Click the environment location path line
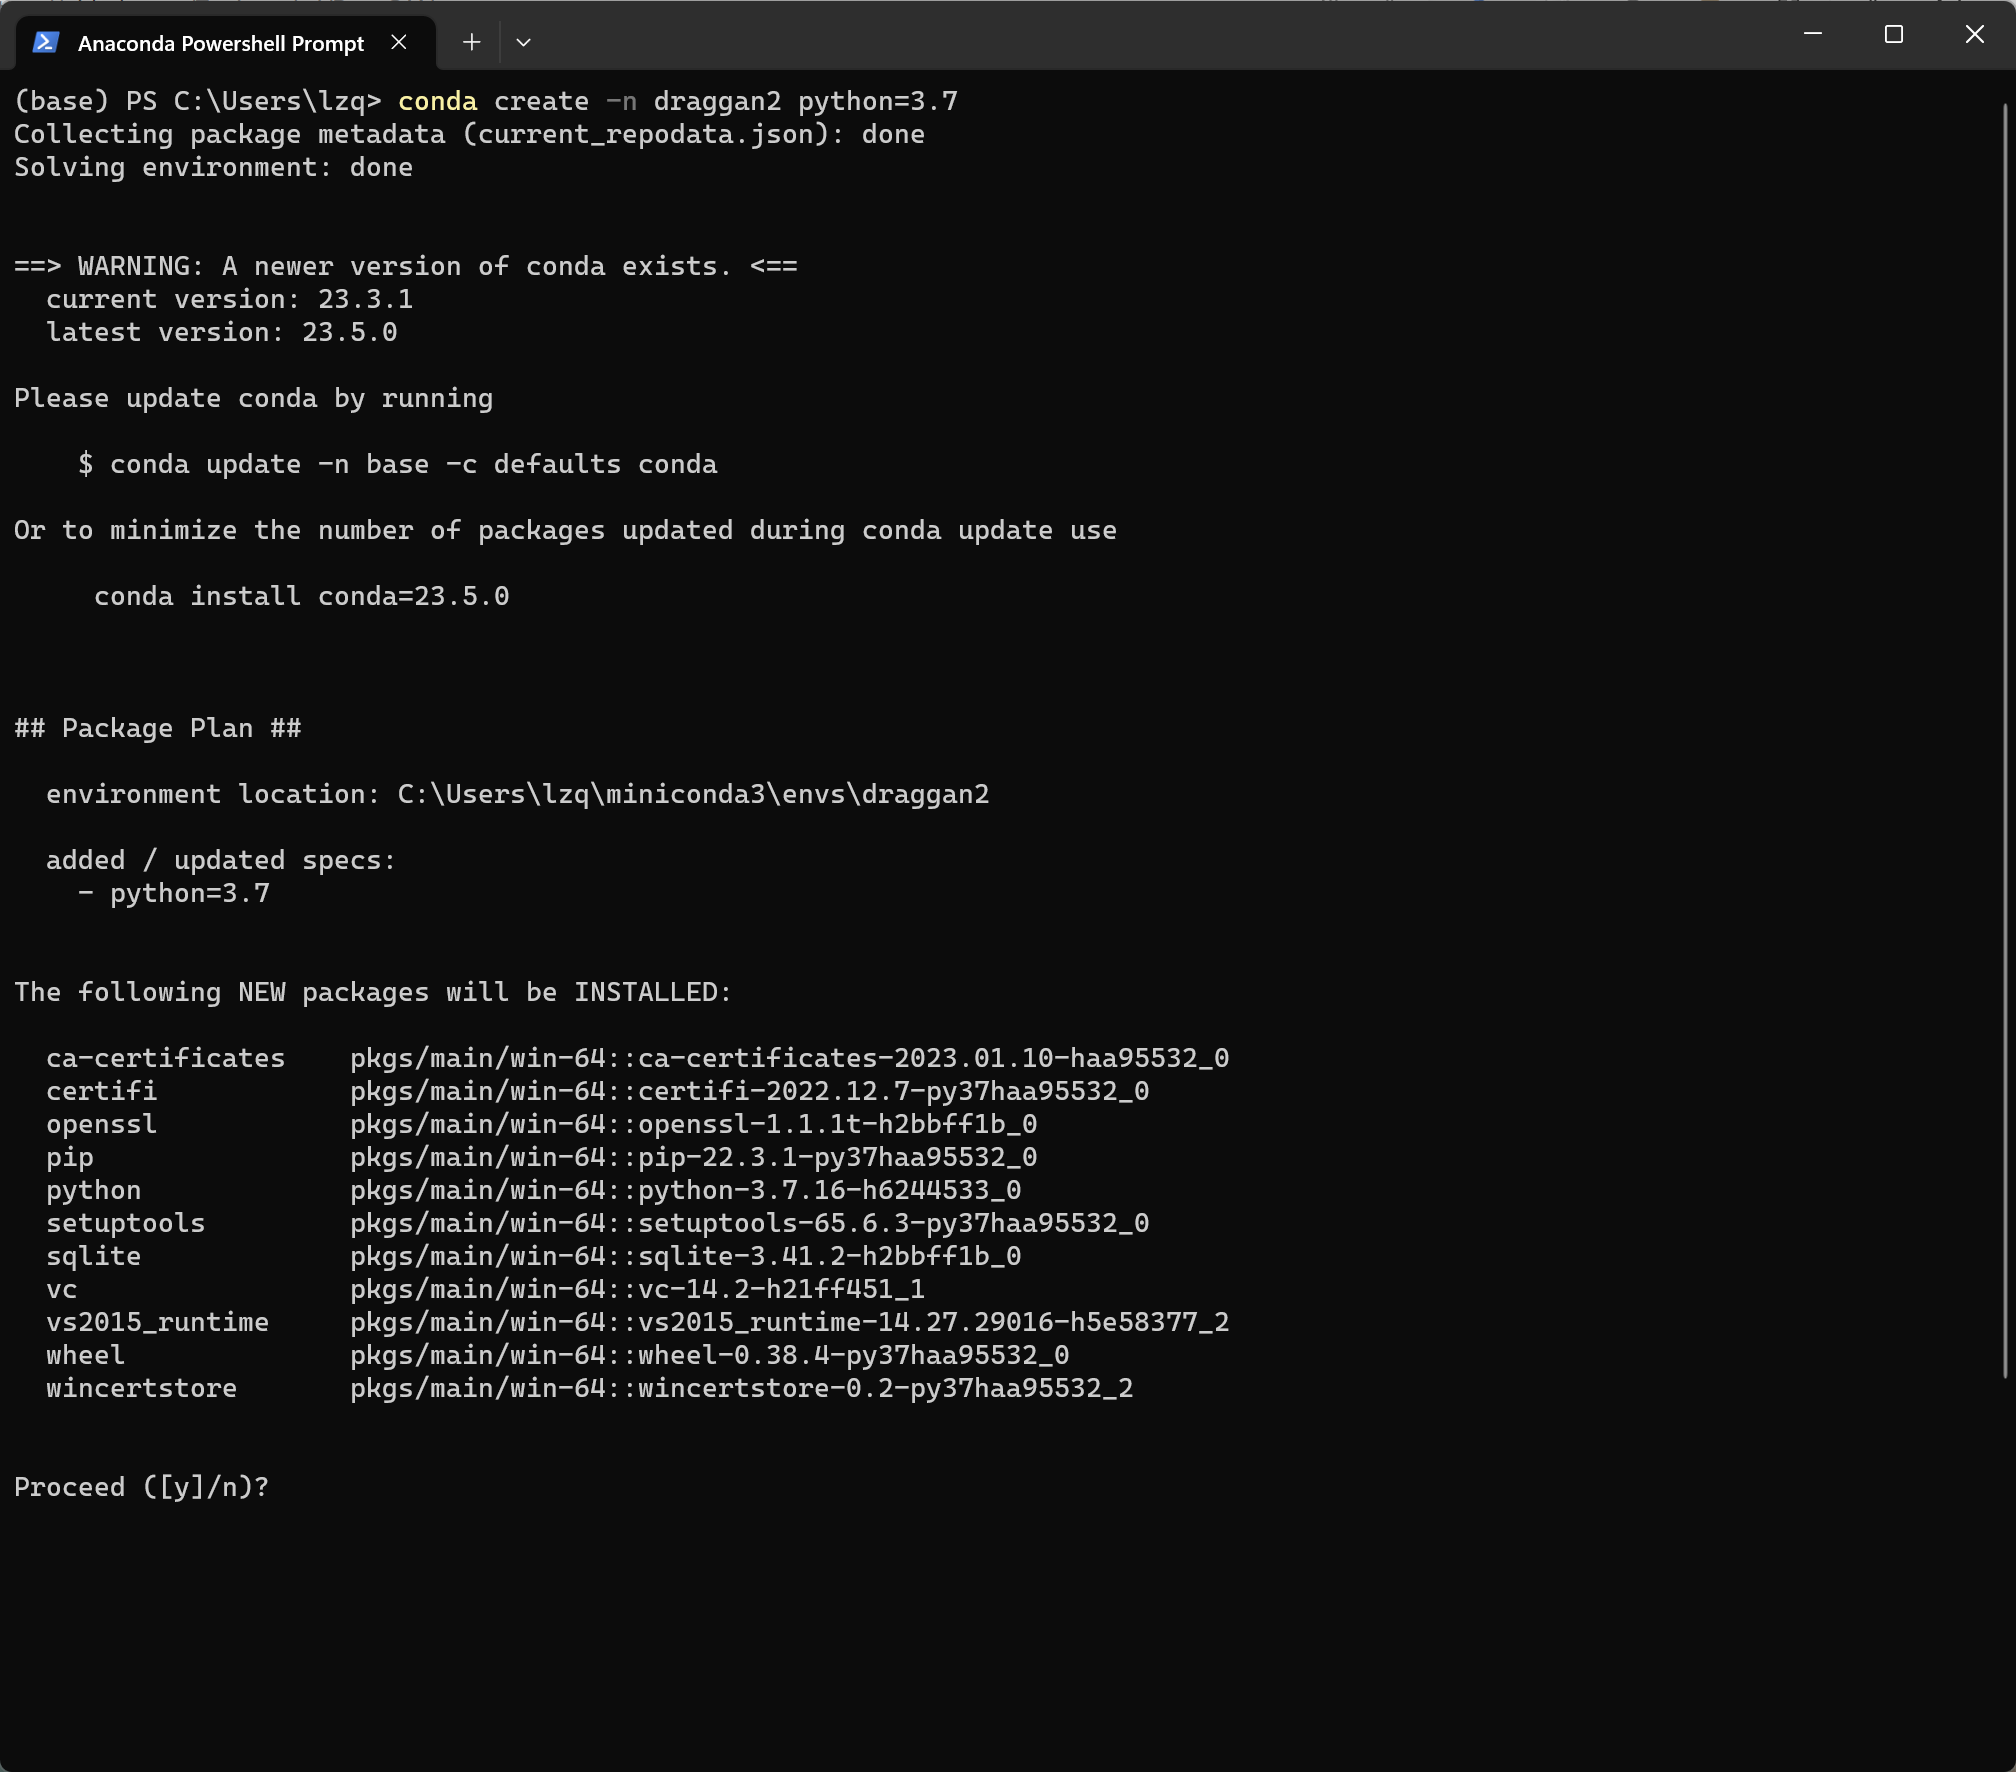This screenshot has height=1772, width=2016. coord(518,794)
